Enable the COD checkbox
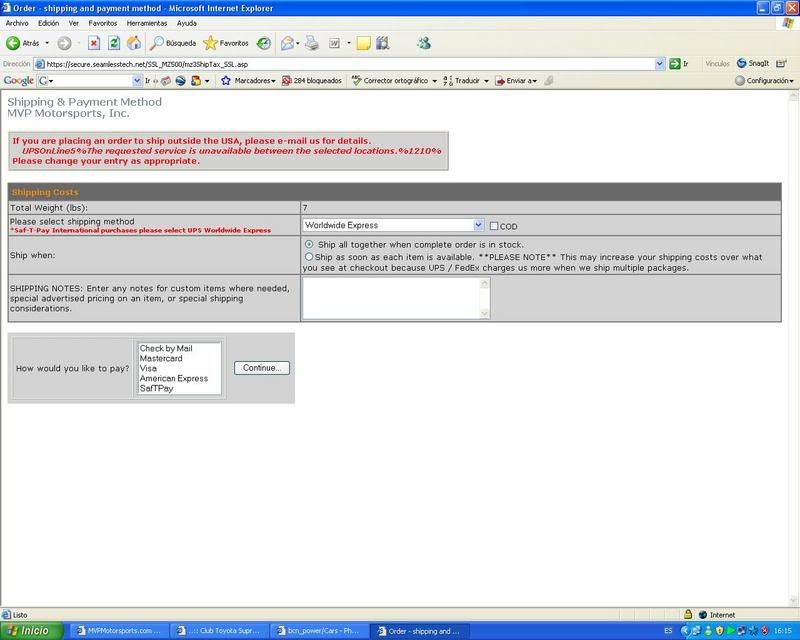 [494, 226]
